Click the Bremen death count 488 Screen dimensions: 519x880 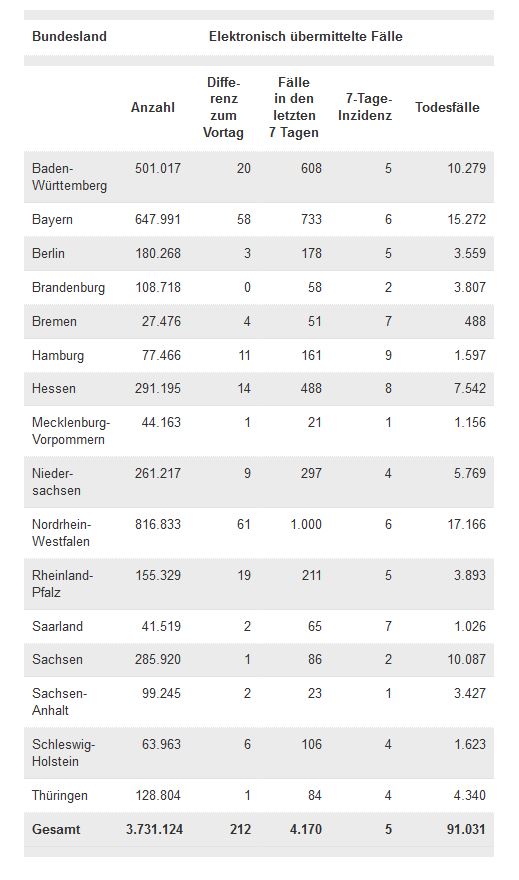point(475,322)
